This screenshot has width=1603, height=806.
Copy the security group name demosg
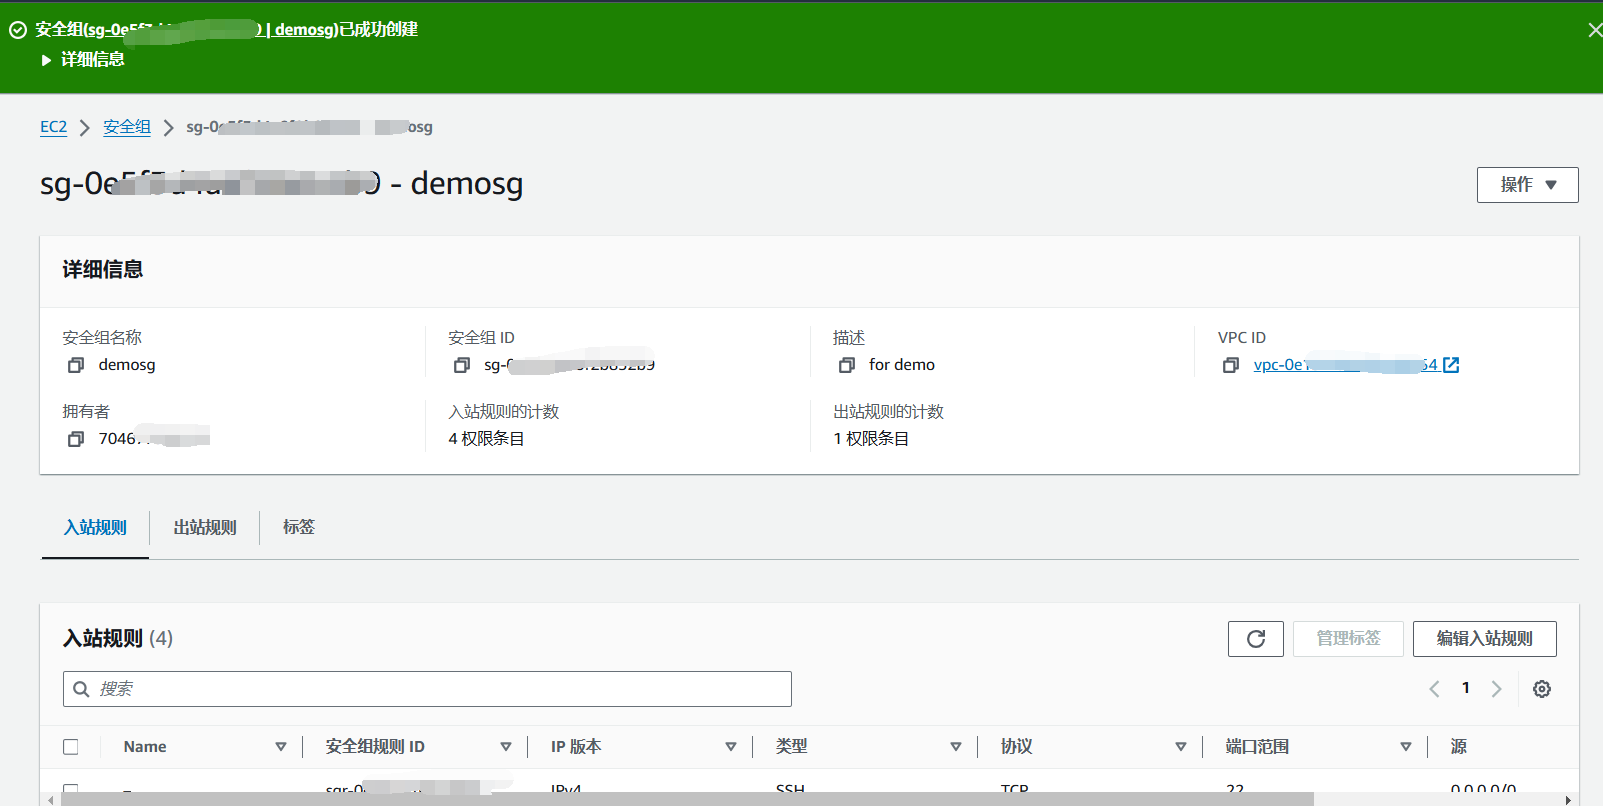tap(76, 365)
